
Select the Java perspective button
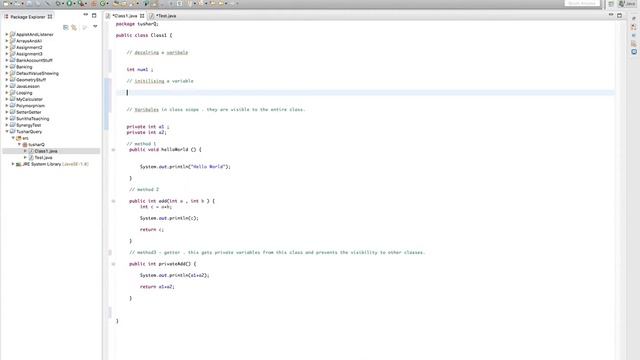pos(627,4)
